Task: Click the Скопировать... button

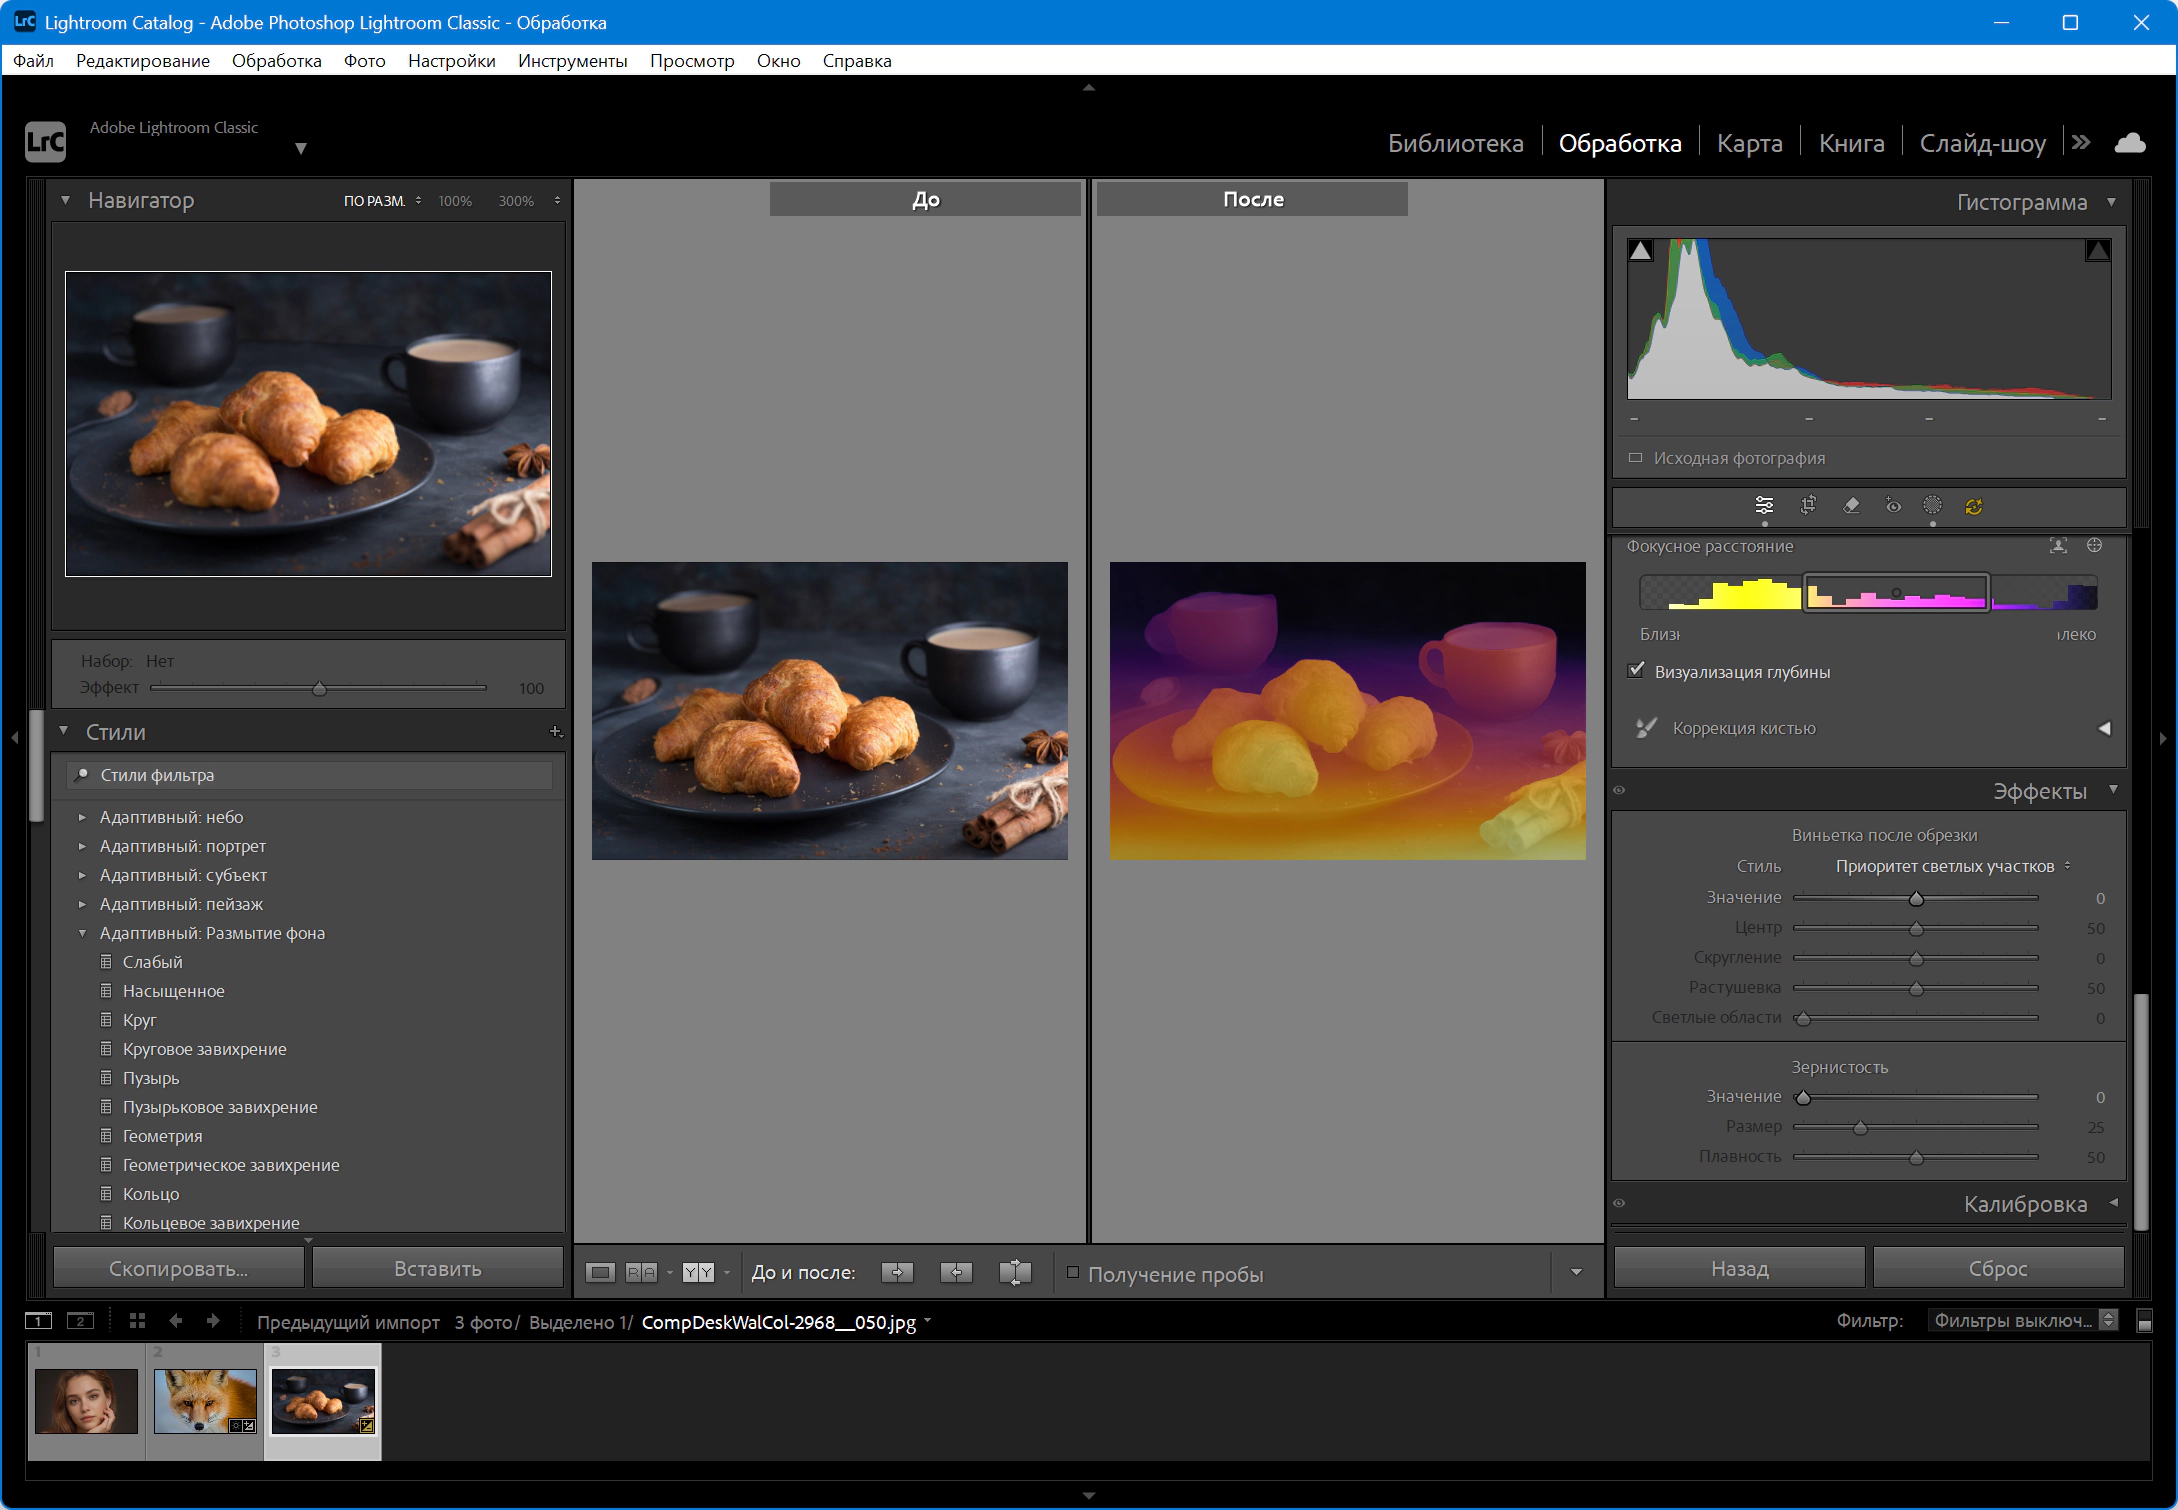Action: pos(178,1268)
